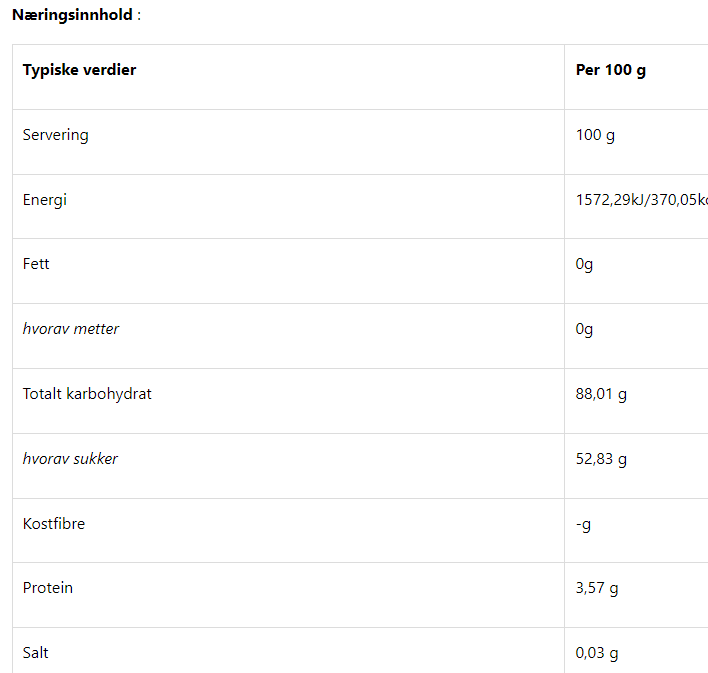Click the 88,01 g carbohydrate value
Image resolution: width=708 pixels, height=673 pixels.
pyautogui.click(x=601, y=394)
